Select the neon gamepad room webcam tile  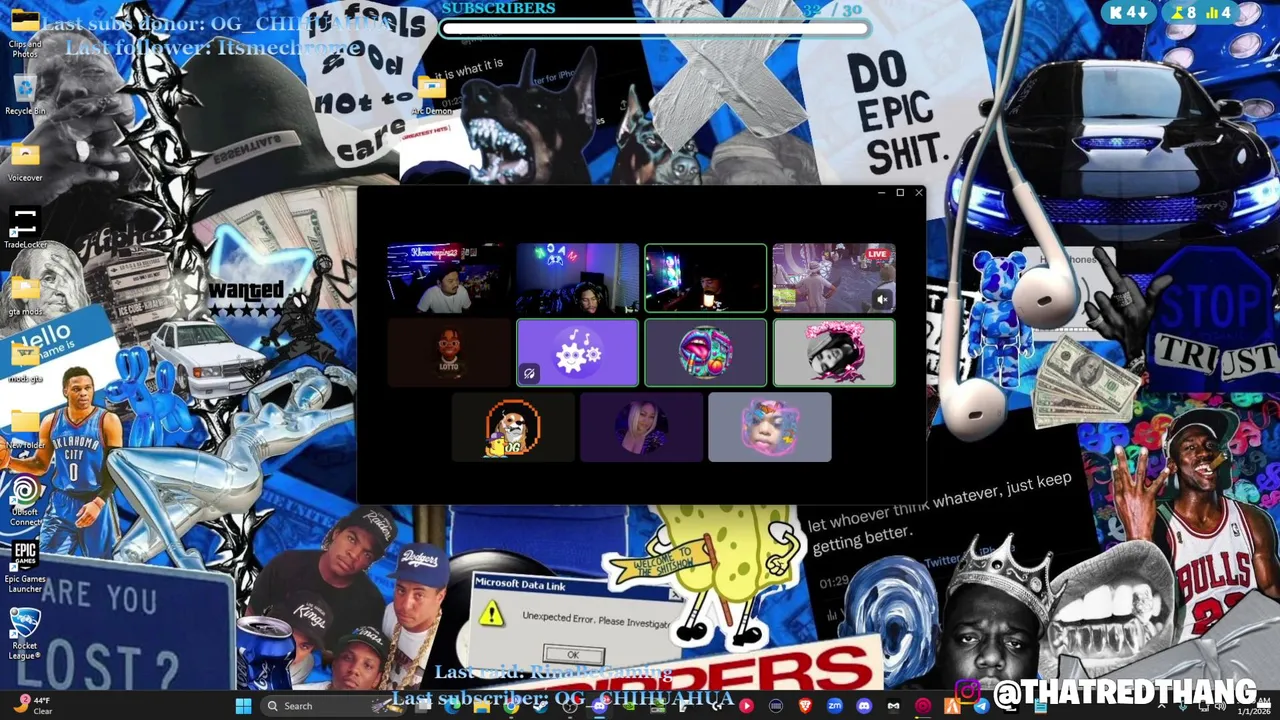pyautogui.click(x=577, y=278)
